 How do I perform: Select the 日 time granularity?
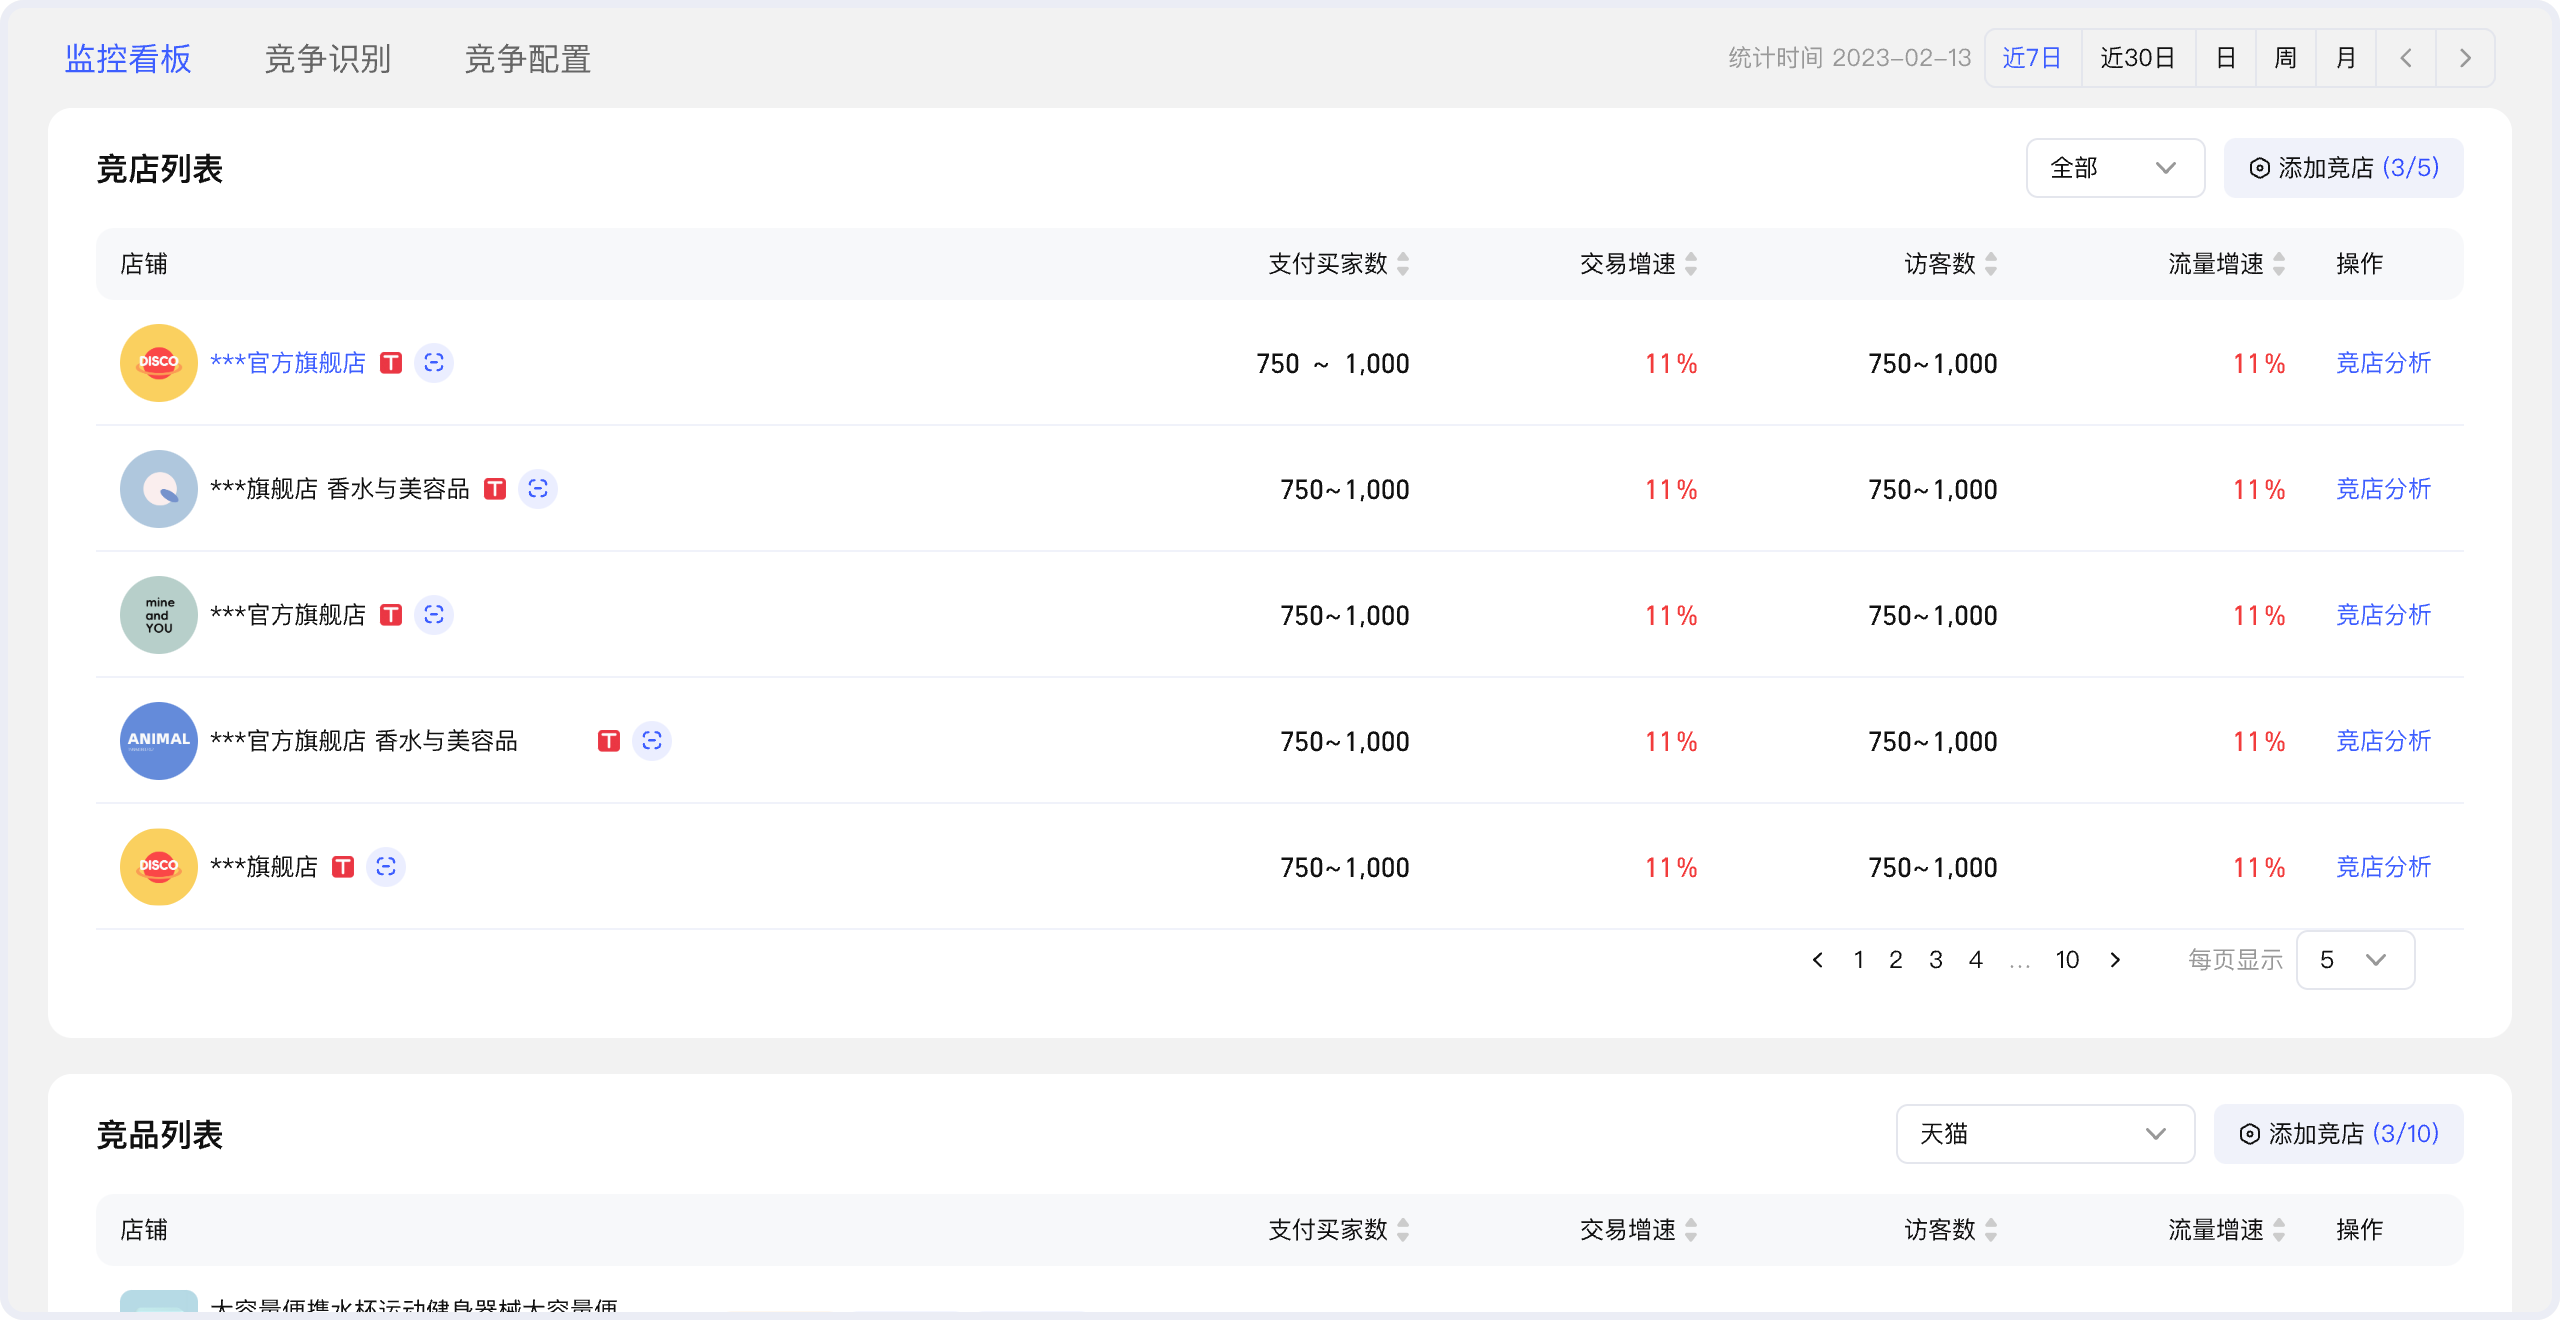(2226, 58)
